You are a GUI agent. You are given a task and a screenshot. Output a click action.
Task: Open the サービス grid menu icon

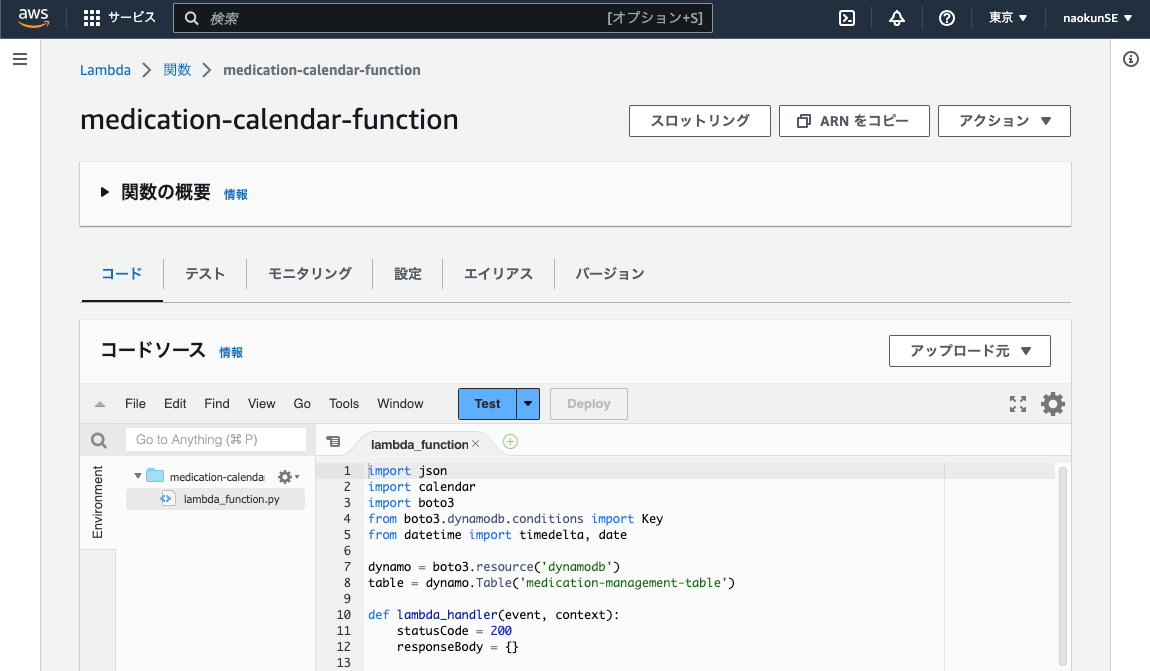(92, 18)
